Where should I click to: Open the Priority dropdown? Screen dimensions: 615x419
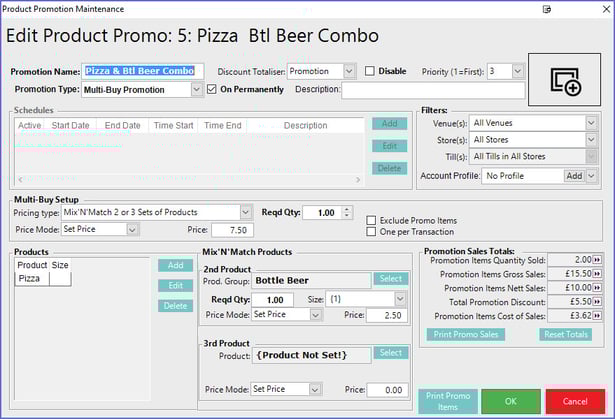pos(517,71)
